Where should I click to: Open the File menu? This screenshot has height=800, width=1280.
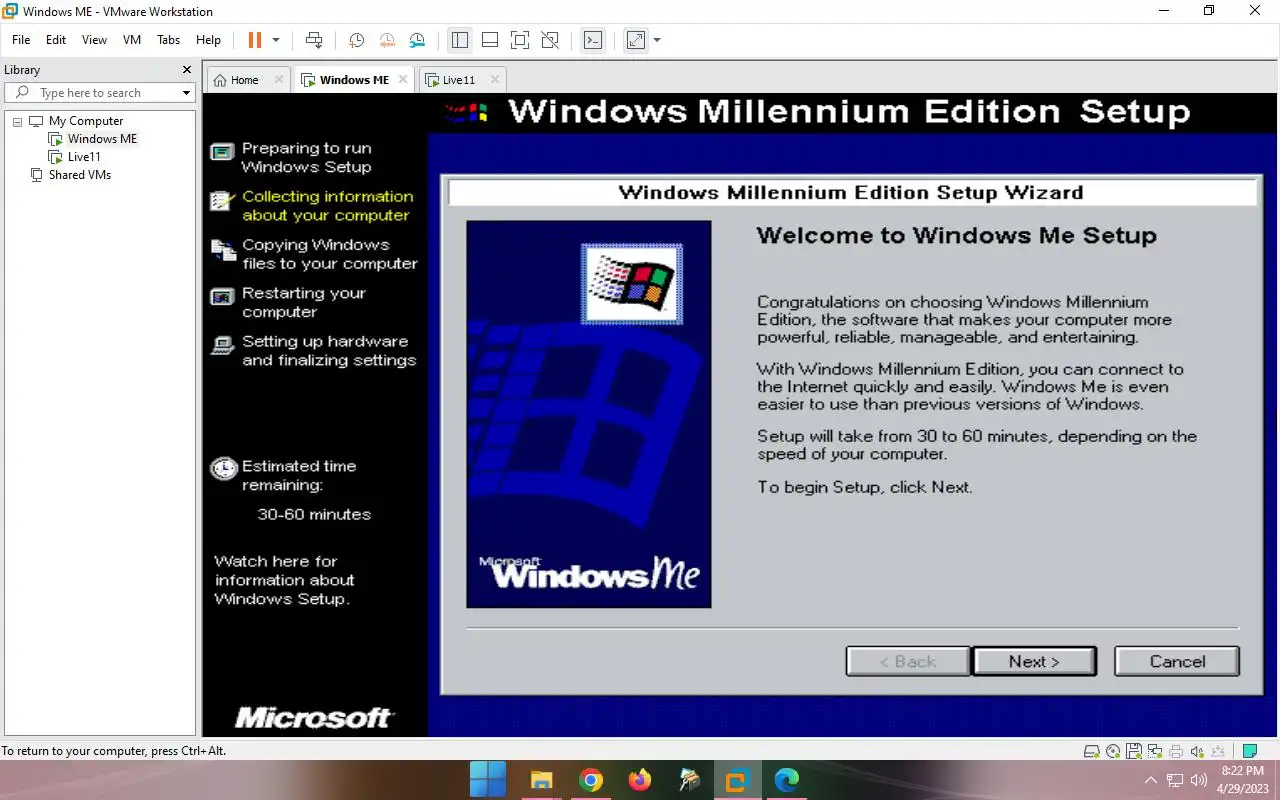click(x=21, y=40)
